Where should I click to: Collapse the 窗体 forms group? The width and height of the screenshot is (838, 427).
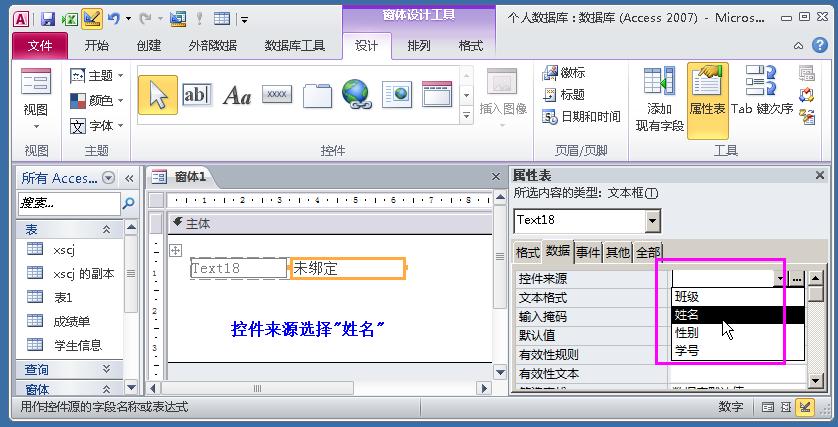pyautogui.click(x=106, y=389)
